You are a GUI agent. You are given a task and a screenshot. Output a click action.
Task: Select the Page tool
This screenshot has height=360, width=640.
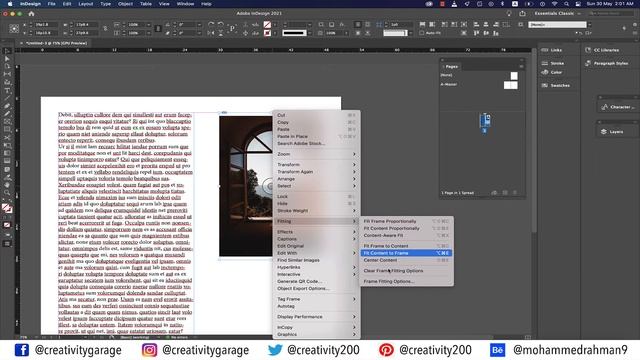[x=7, y=67]
